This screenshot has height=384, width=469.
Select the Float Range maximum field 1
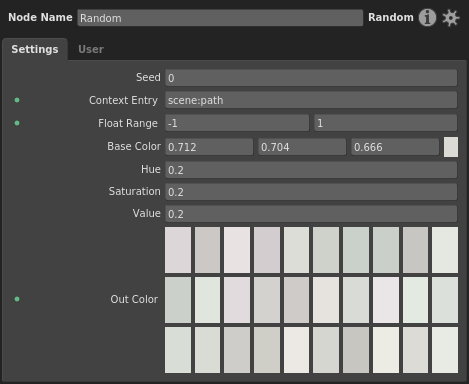point(386,123)
